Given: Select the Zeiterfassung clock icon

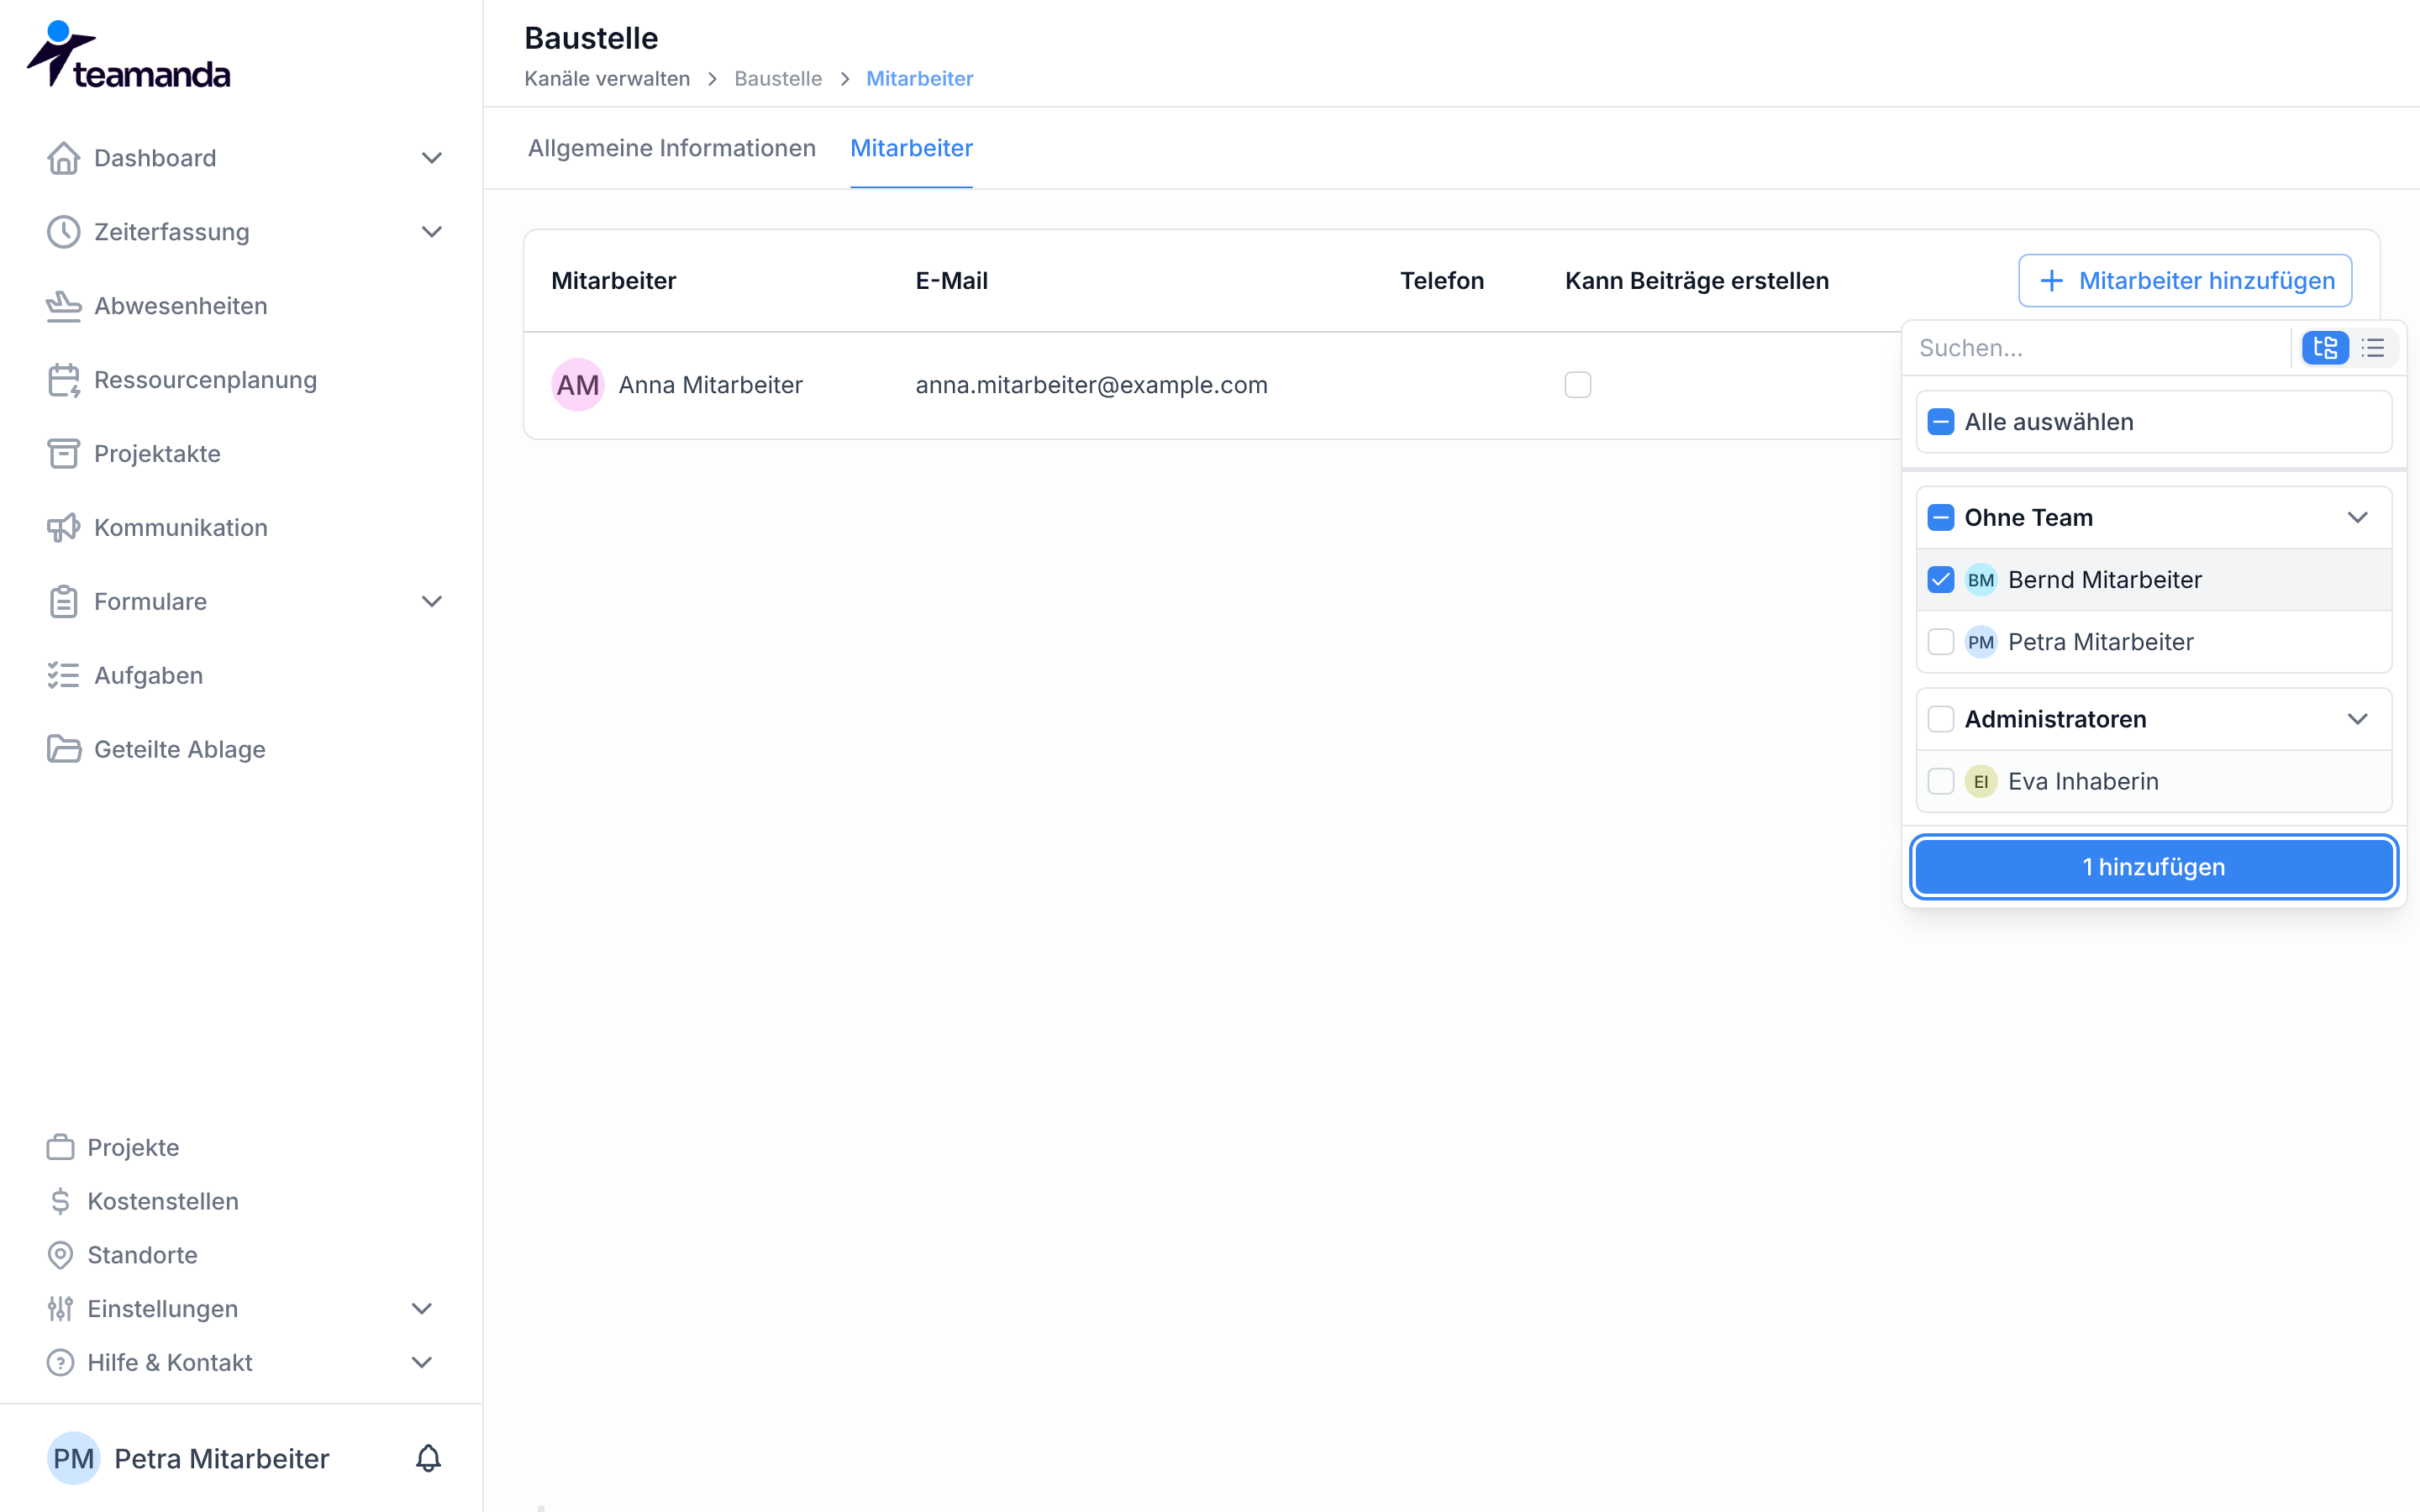Looking at the screenshot, I should (x=63, y=232).
